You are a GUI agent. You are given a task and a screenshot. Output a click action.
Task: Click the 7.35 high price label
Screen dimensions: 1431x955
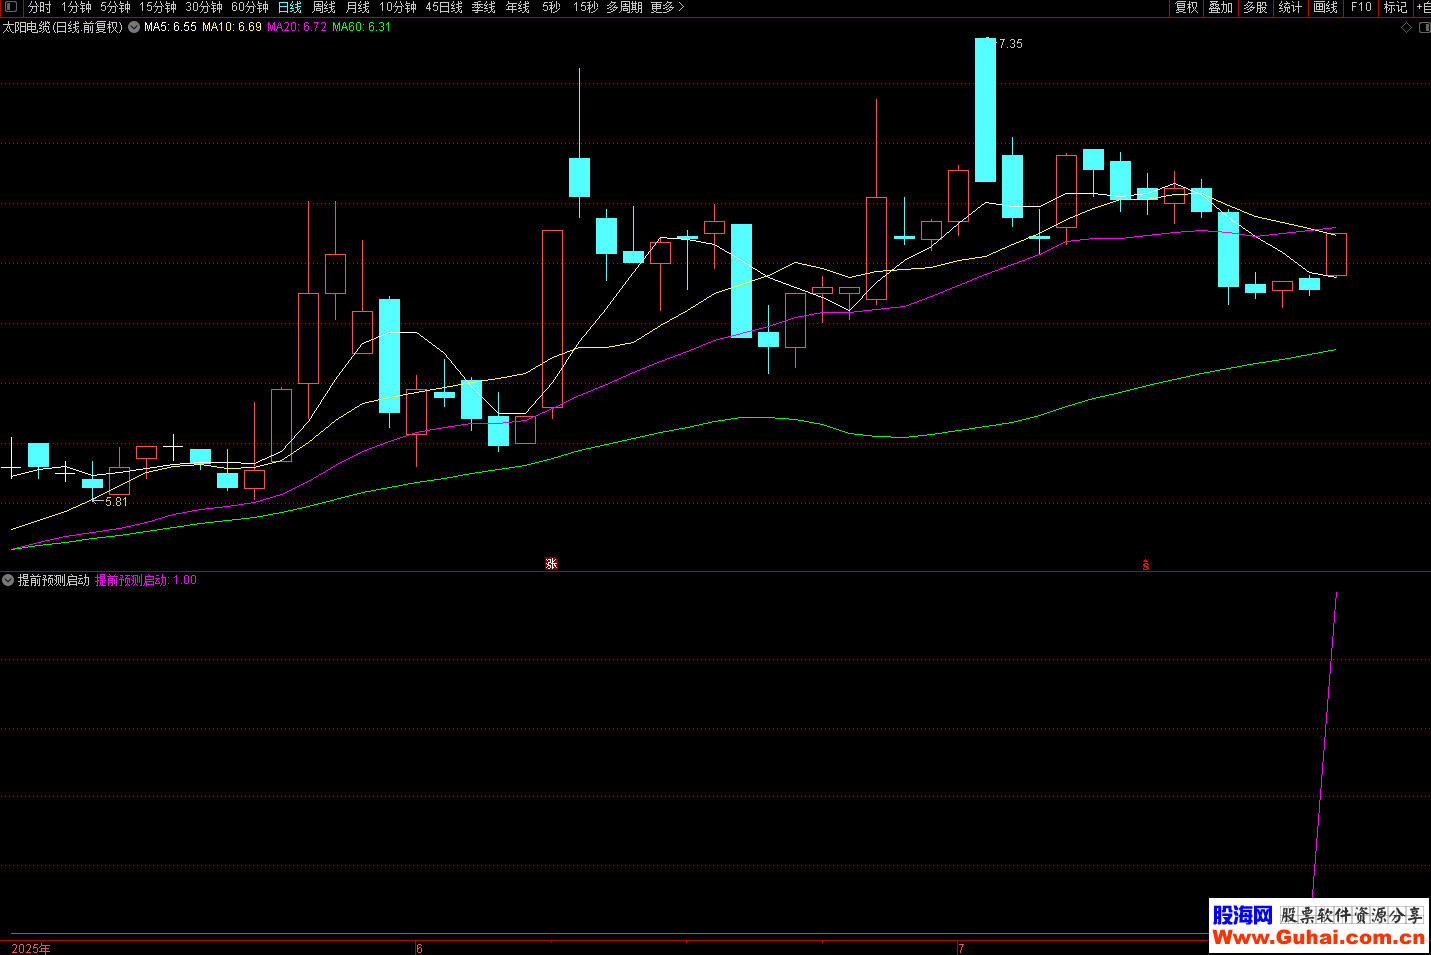point(1010,44)
